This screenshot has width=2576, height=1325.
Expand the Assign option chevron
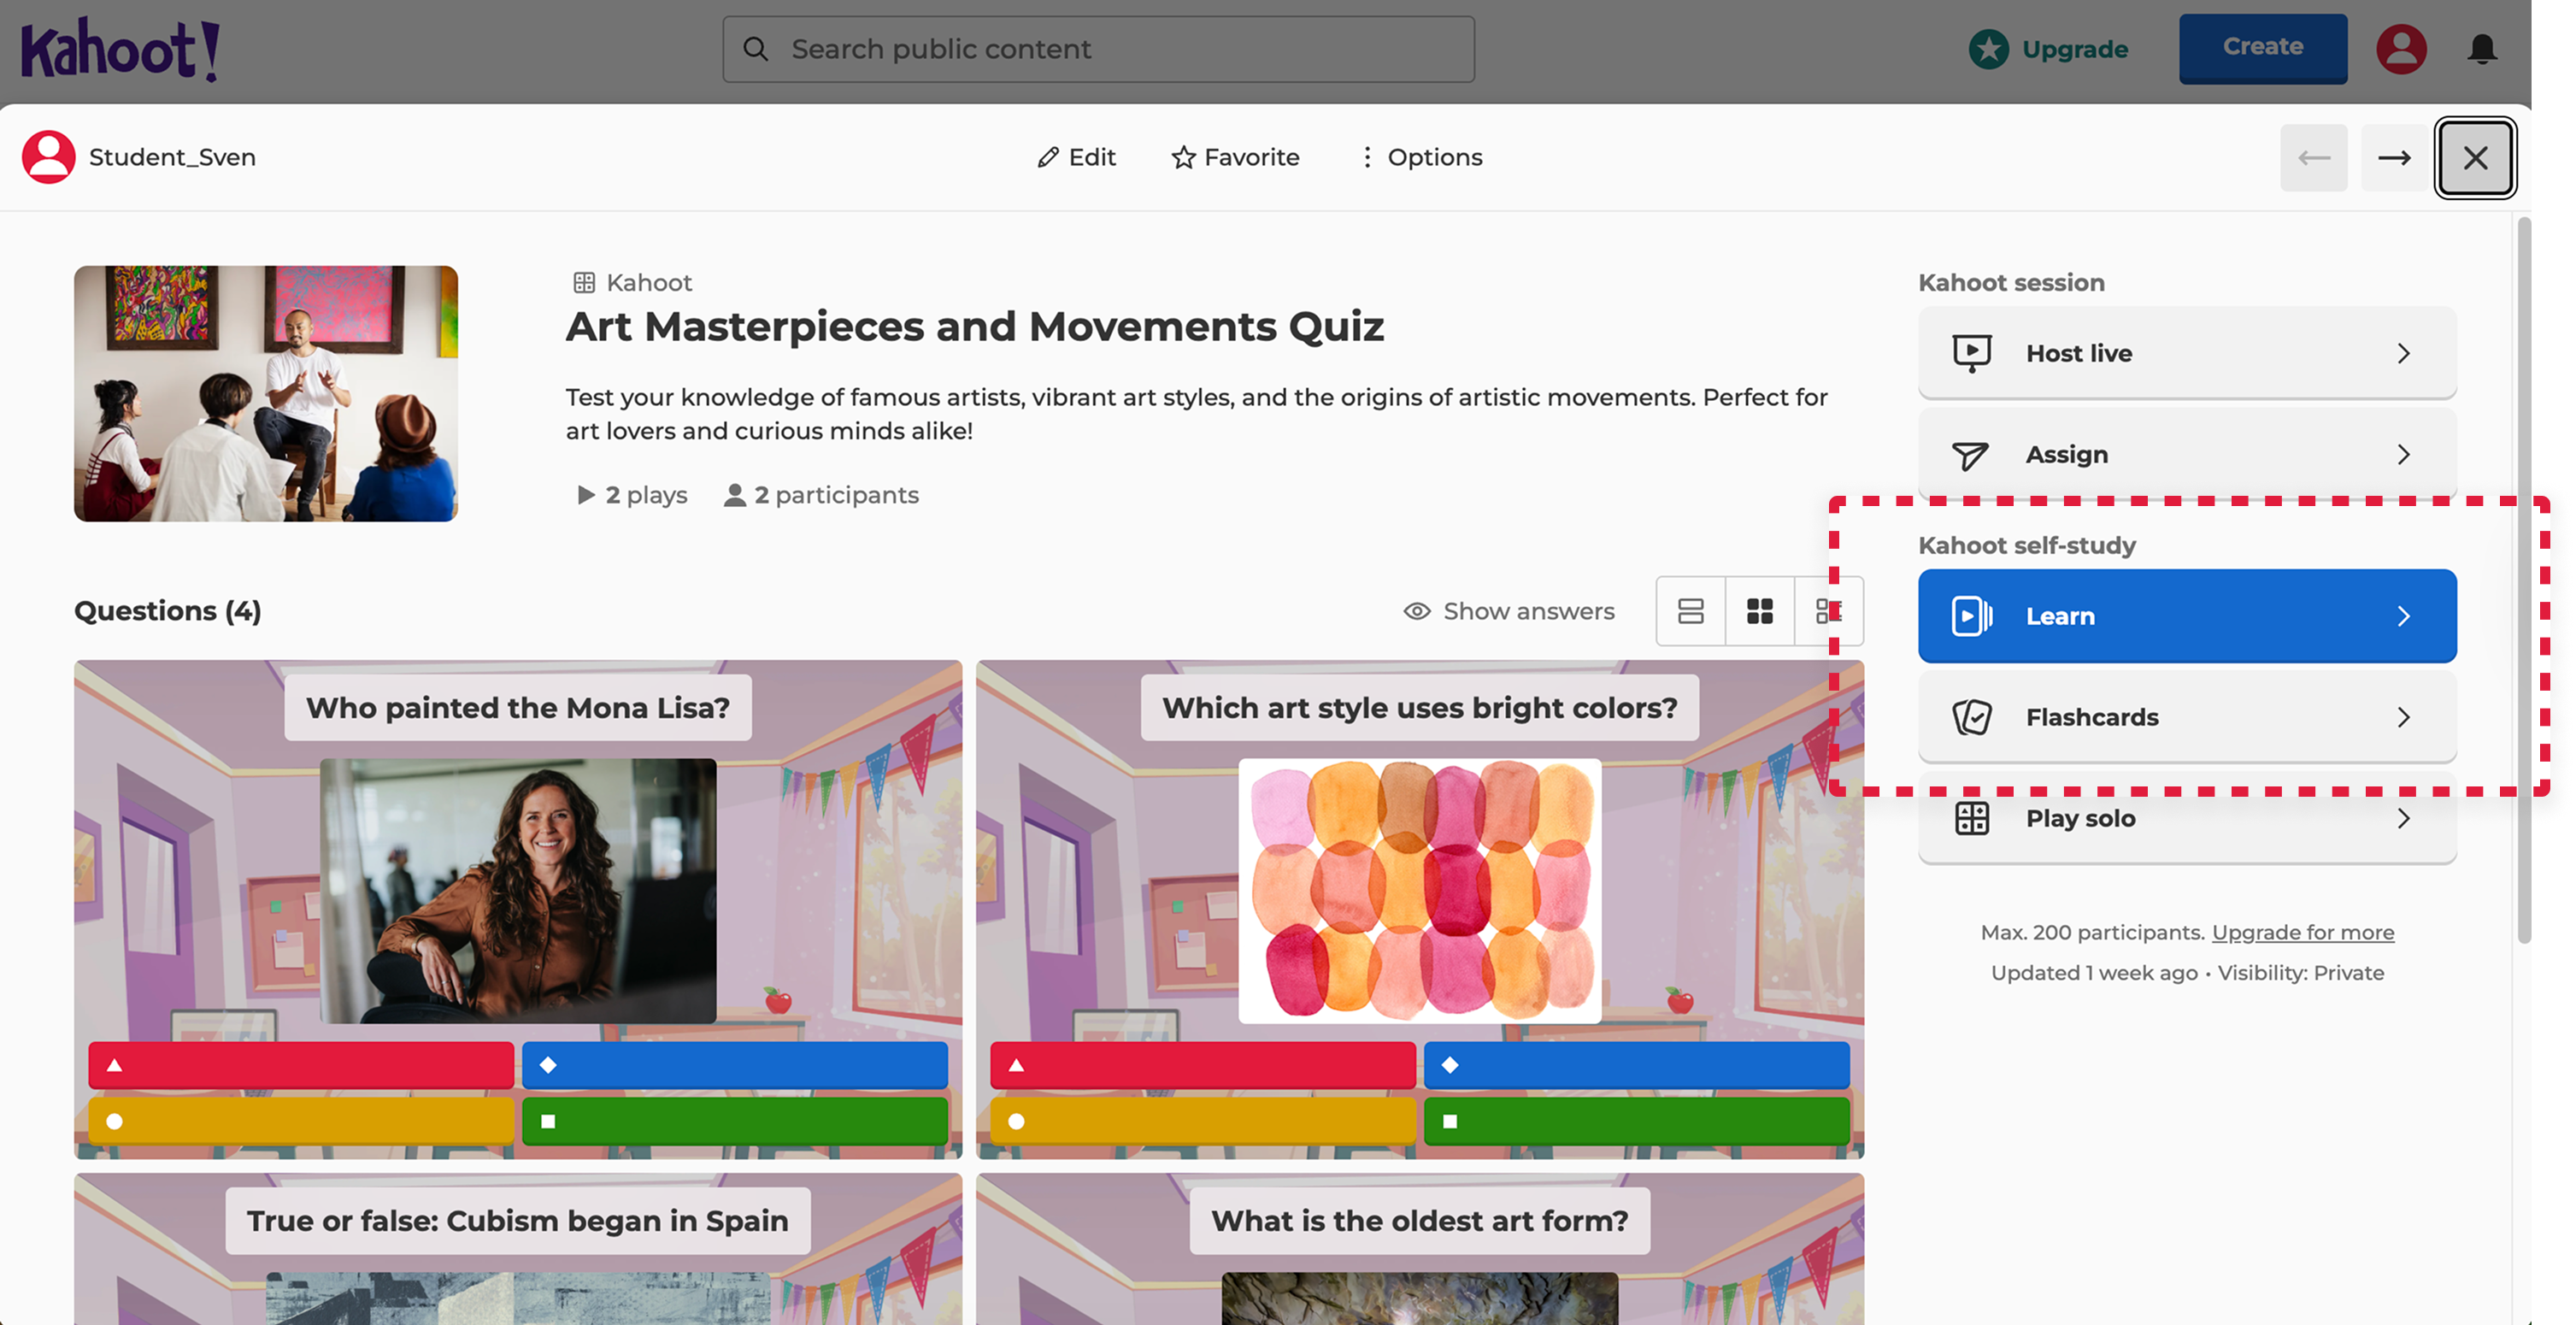tap(2404, 454)
